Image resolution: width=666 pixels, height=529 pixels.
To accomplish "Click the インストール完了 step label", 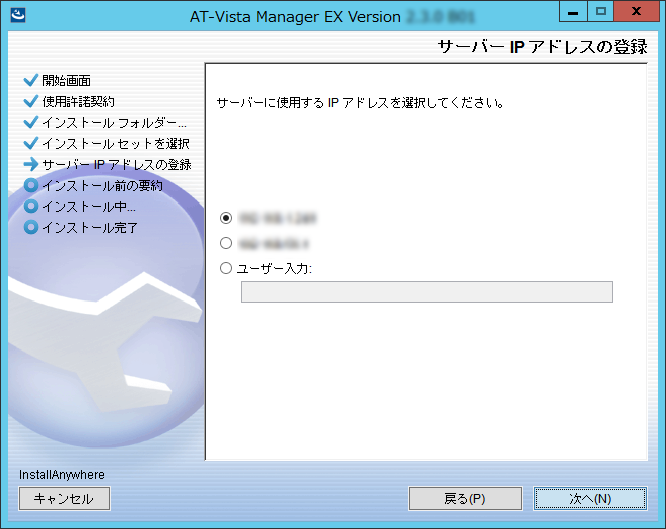I will click(90, 228).
